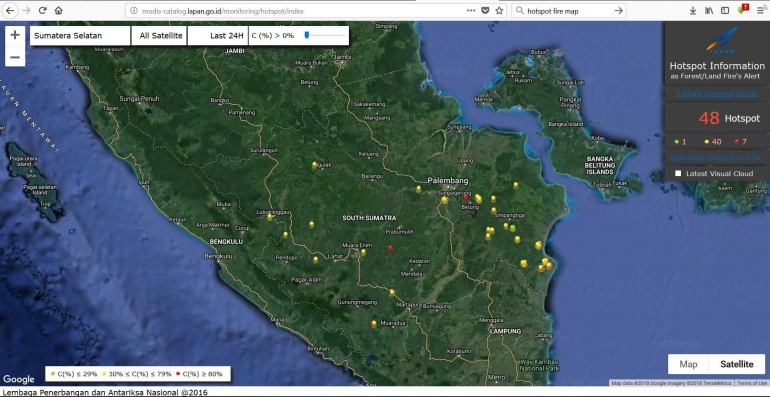
Task: Click the red 7 high-confidence count
Action: point(741,142)
